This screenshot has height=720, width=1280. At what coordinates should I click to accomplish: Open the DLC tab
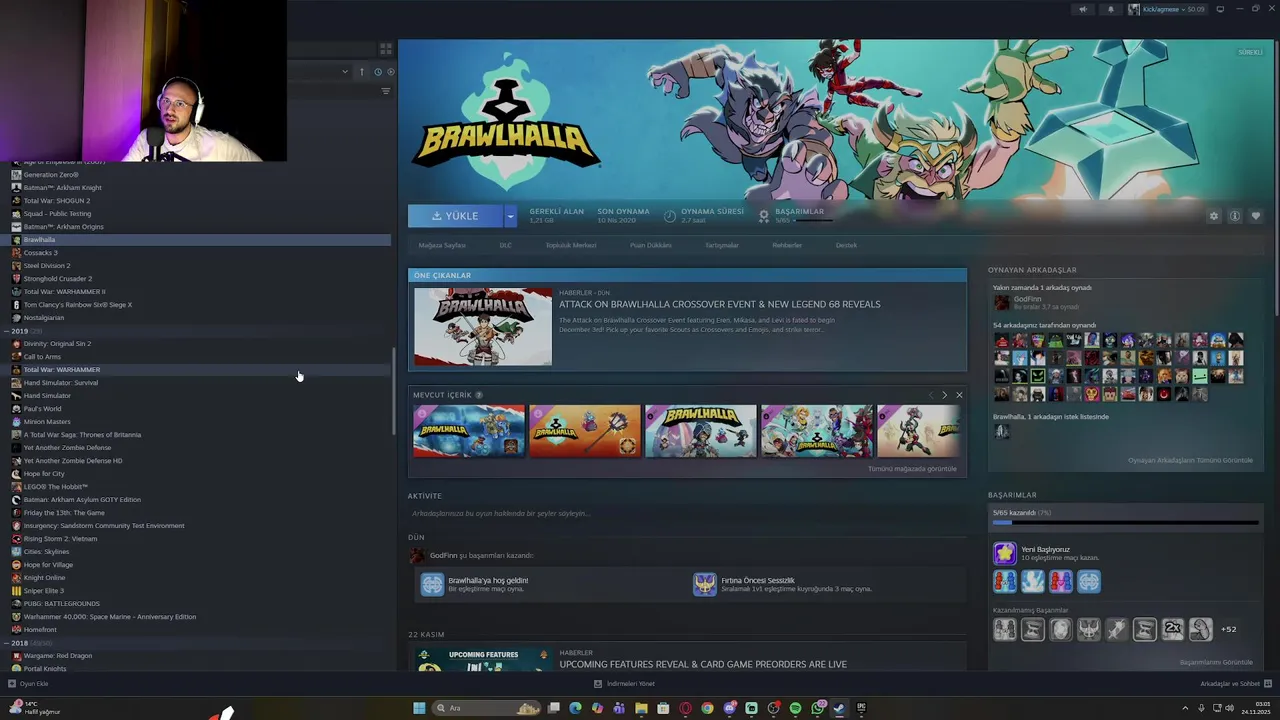[505, 245]
